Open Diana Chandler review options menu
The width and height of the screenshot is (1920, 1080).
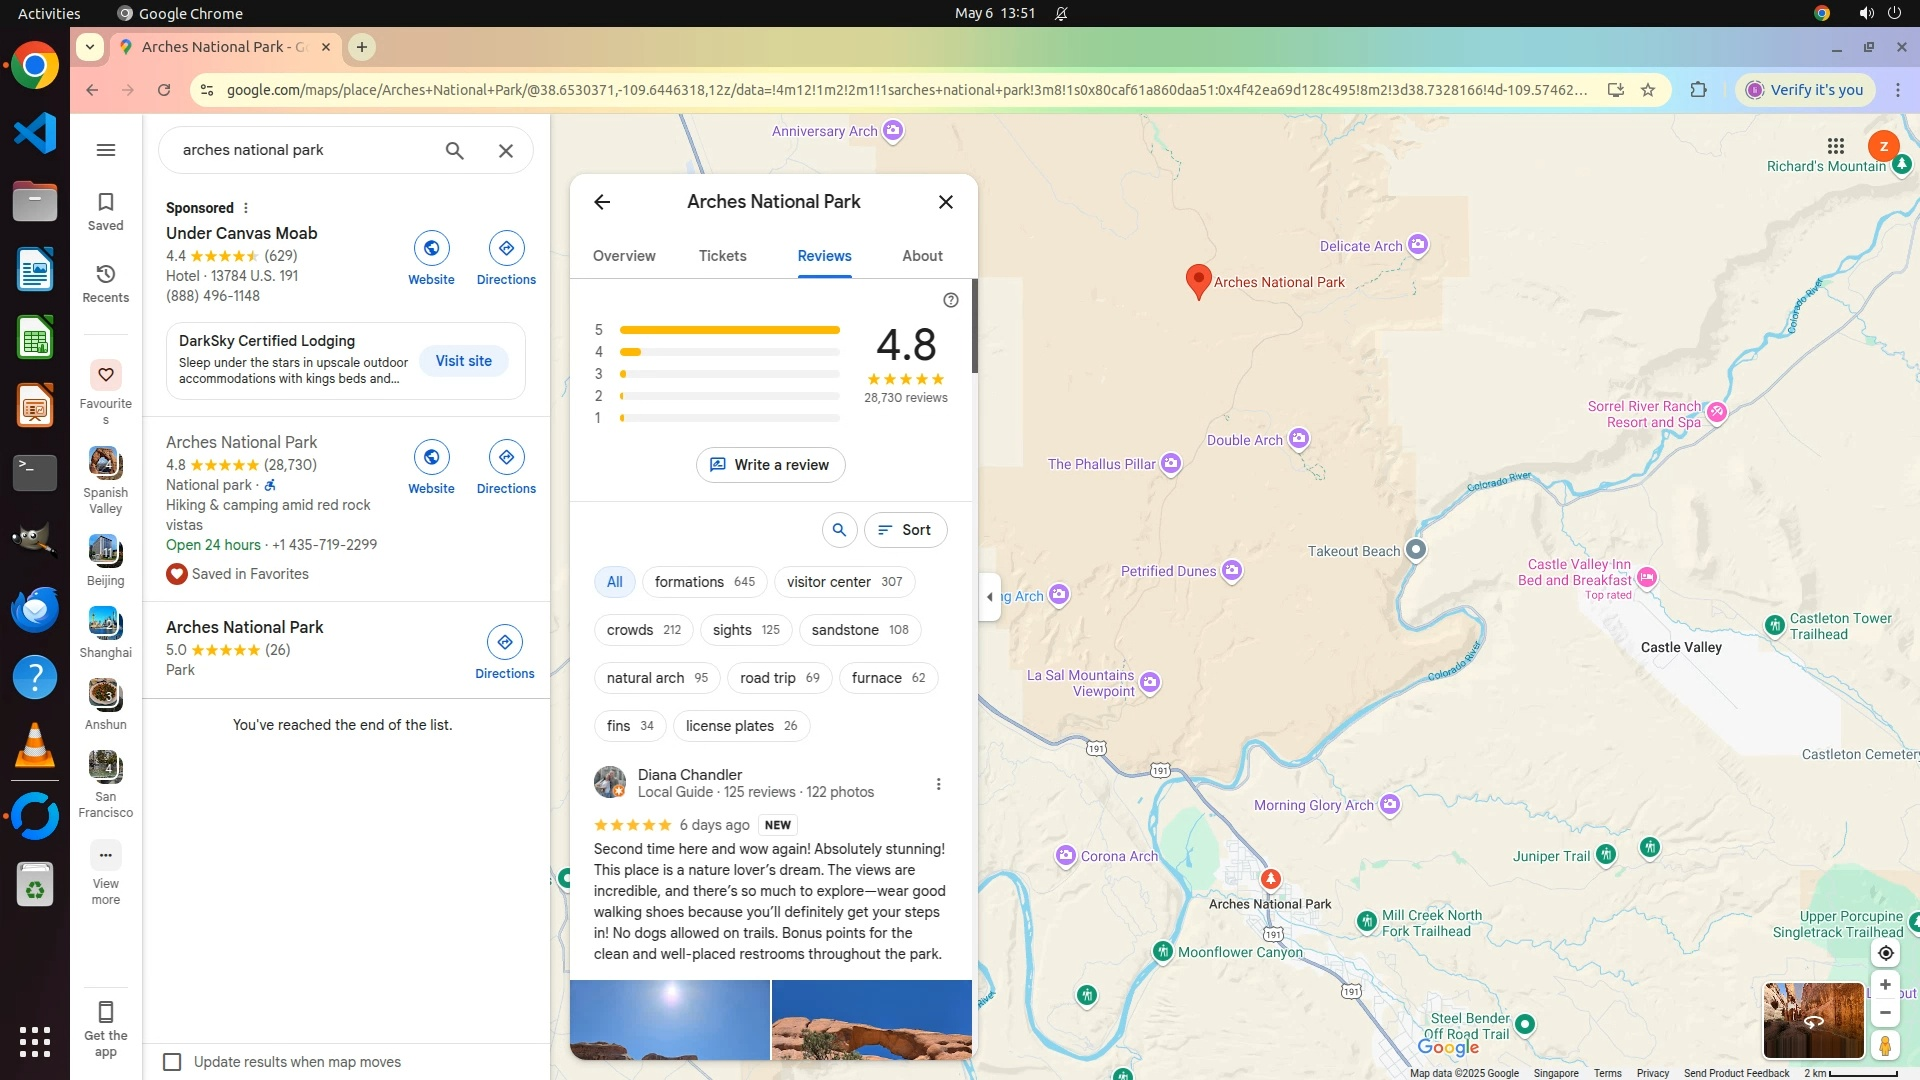click(938, 784)
